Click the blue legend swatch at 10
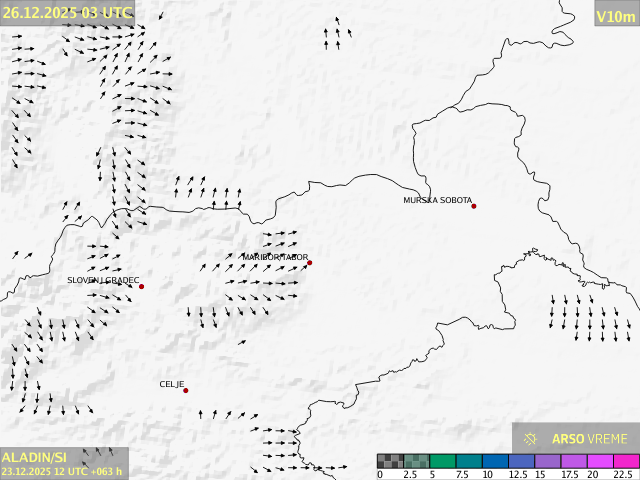Screen dimensions: 640x480 coord(494,461)
